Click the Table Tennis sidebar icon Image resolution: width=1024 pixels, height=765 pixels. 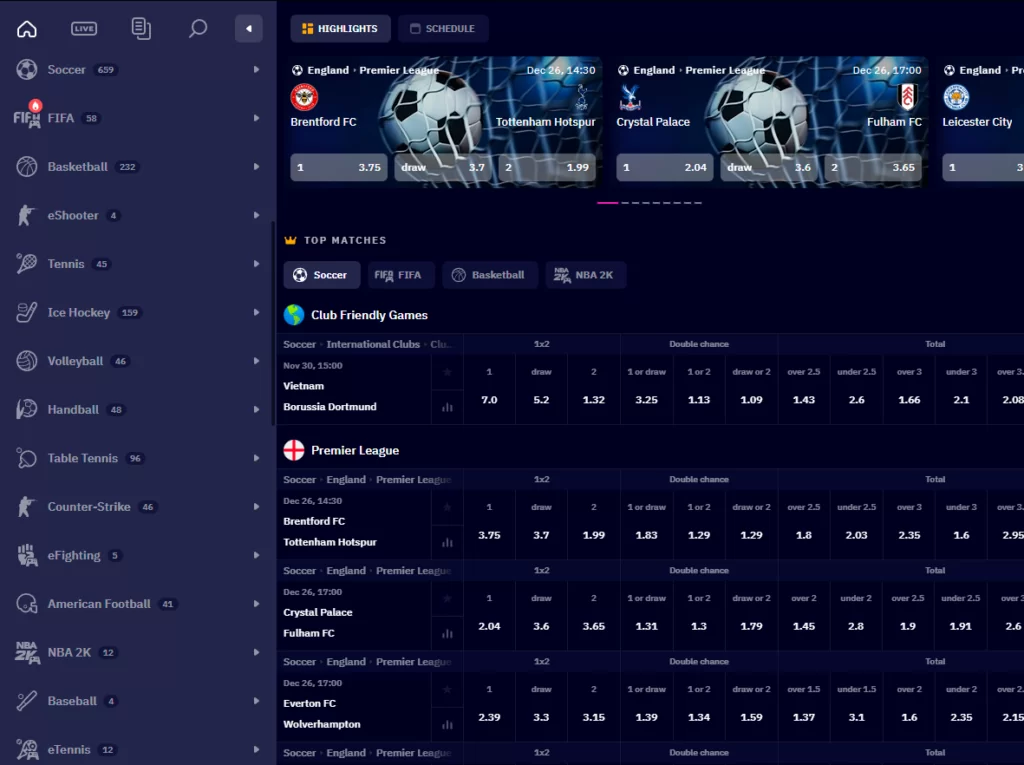click(27, 458)
